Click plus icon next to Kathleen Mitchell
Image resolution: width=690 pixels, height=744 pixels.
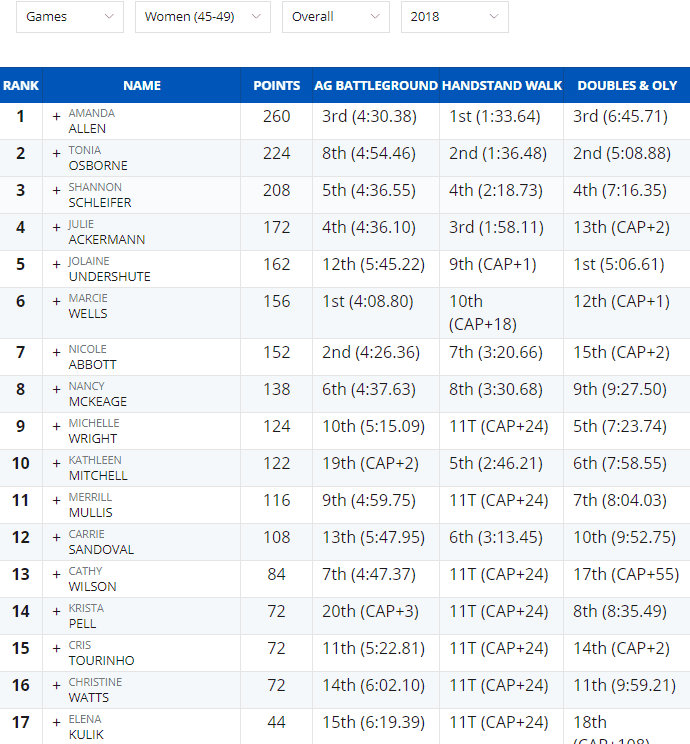pos(56,464)
